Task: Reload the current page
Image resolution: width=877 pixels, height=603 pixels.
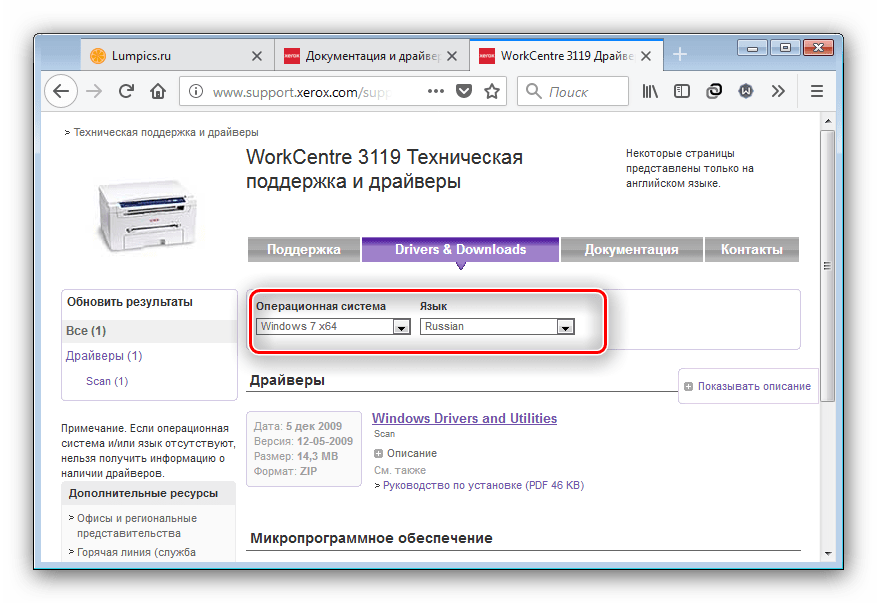Action: point(126,91)
